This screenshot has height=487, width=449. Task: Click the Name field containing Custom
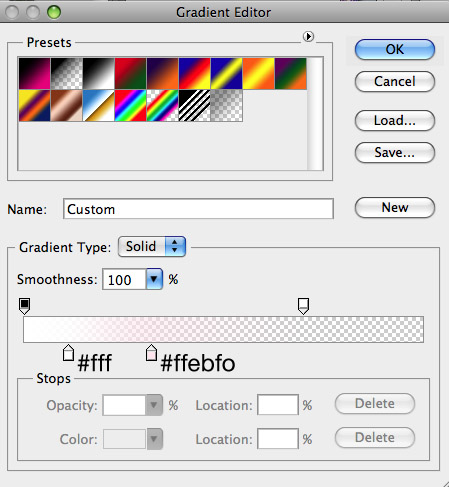198,209
